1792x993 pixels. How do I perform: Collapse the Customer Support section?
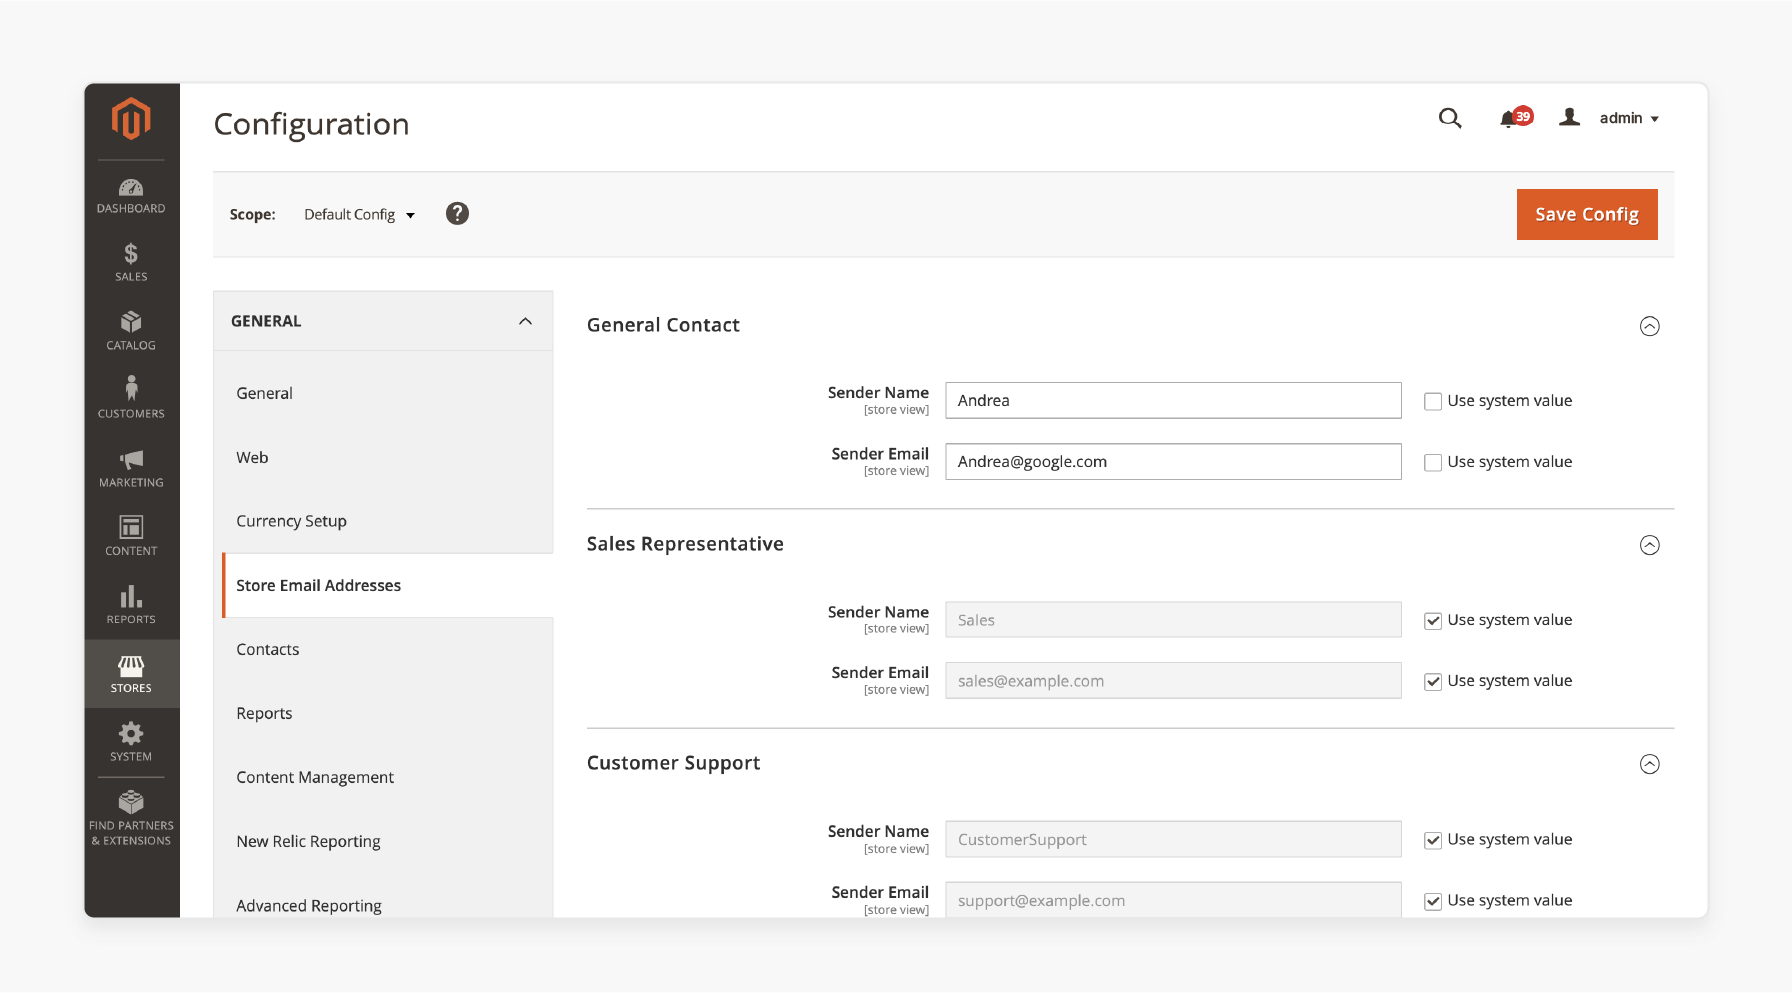1650,764
